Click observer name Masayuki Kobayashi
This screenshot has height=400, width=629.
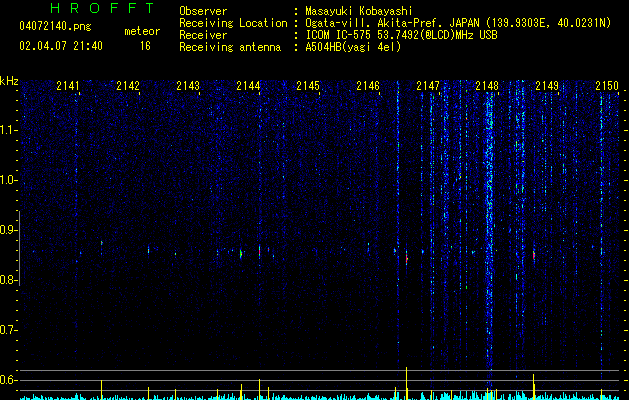(359, 11)
